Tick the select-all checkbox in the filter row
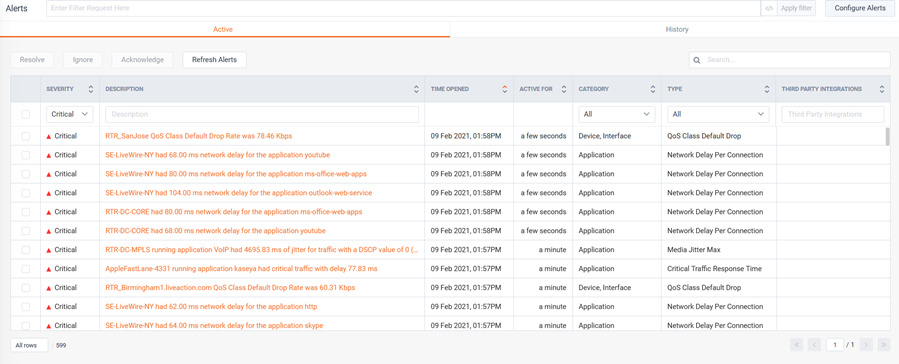This screenshot has width=899, height=364. pyautogui.click(x=25, y=115)
